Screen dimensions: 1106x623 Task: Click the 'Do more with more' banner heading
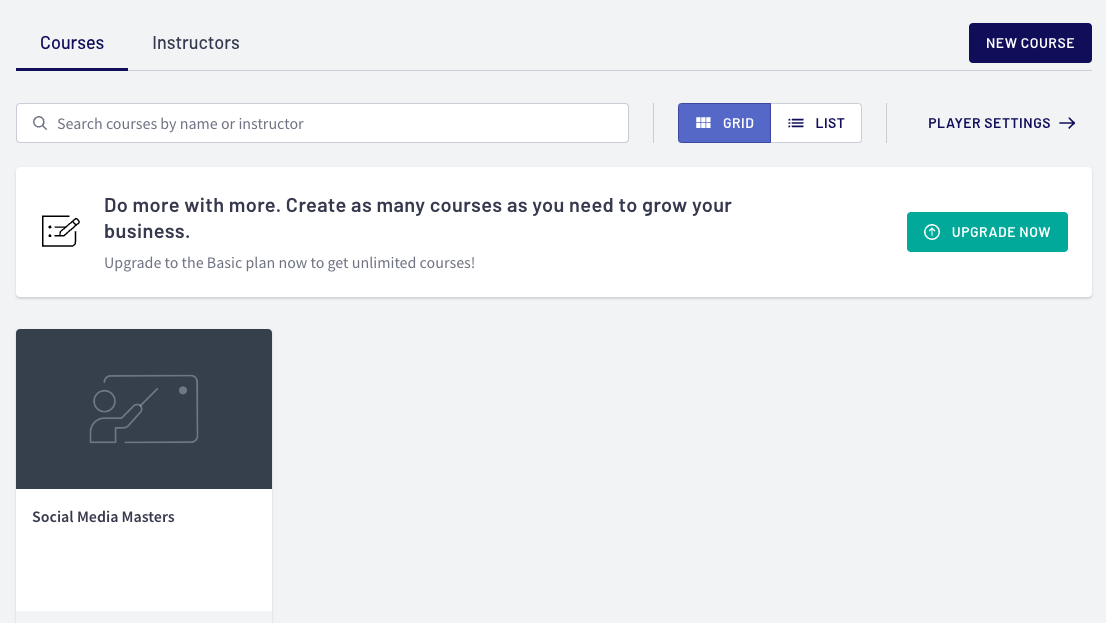tap(417, 218)
